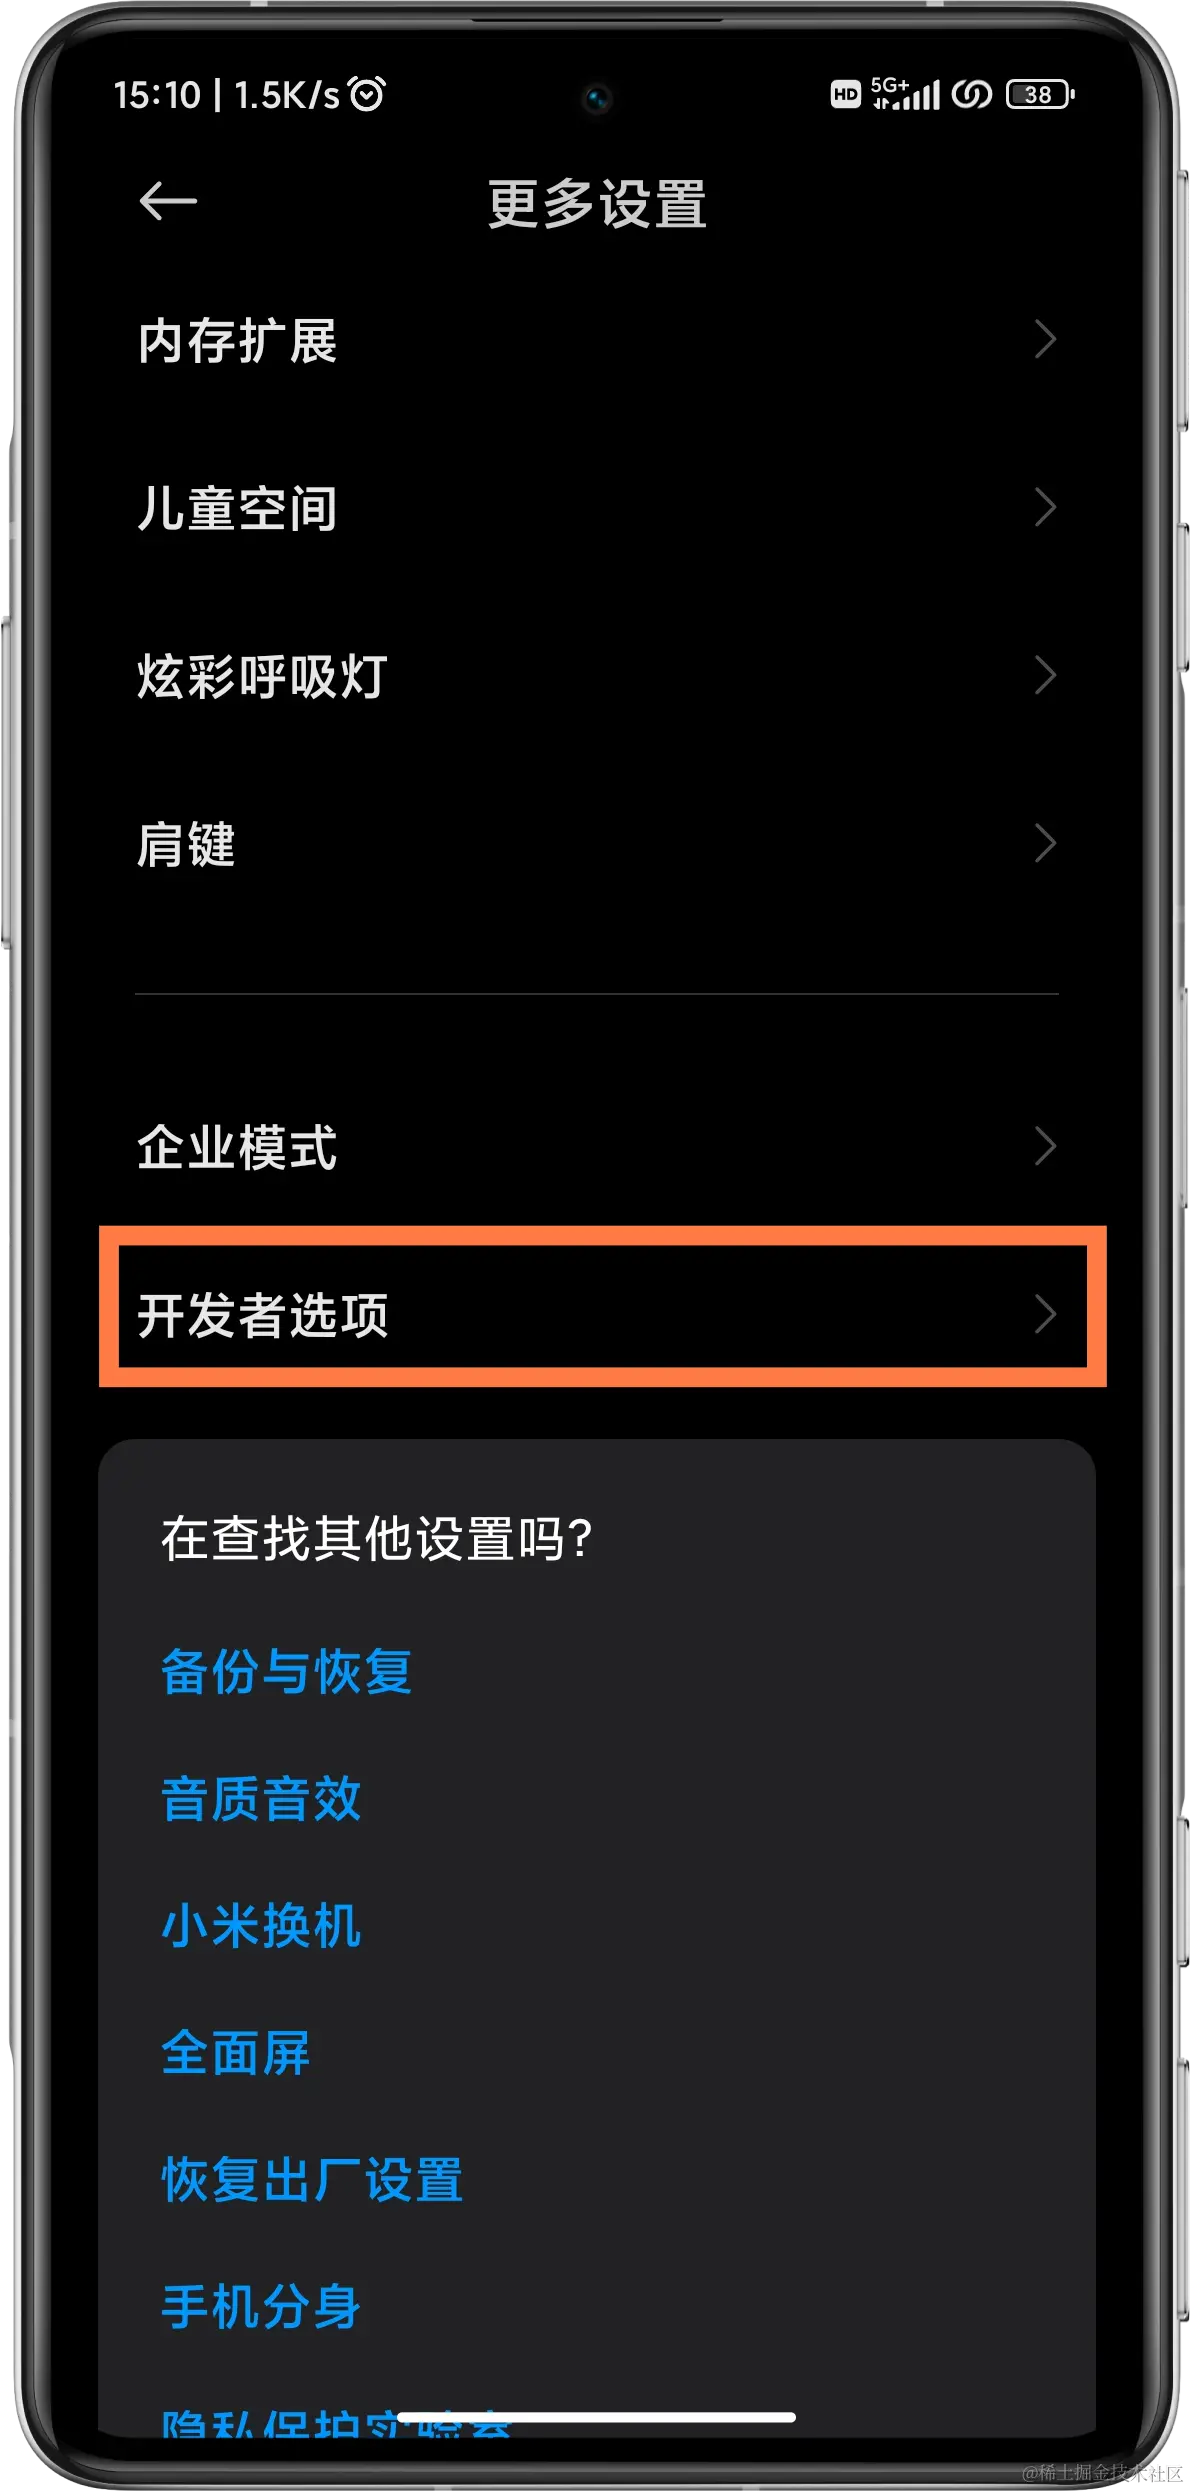Tap the back arrow icon

[x=167, y=201]
